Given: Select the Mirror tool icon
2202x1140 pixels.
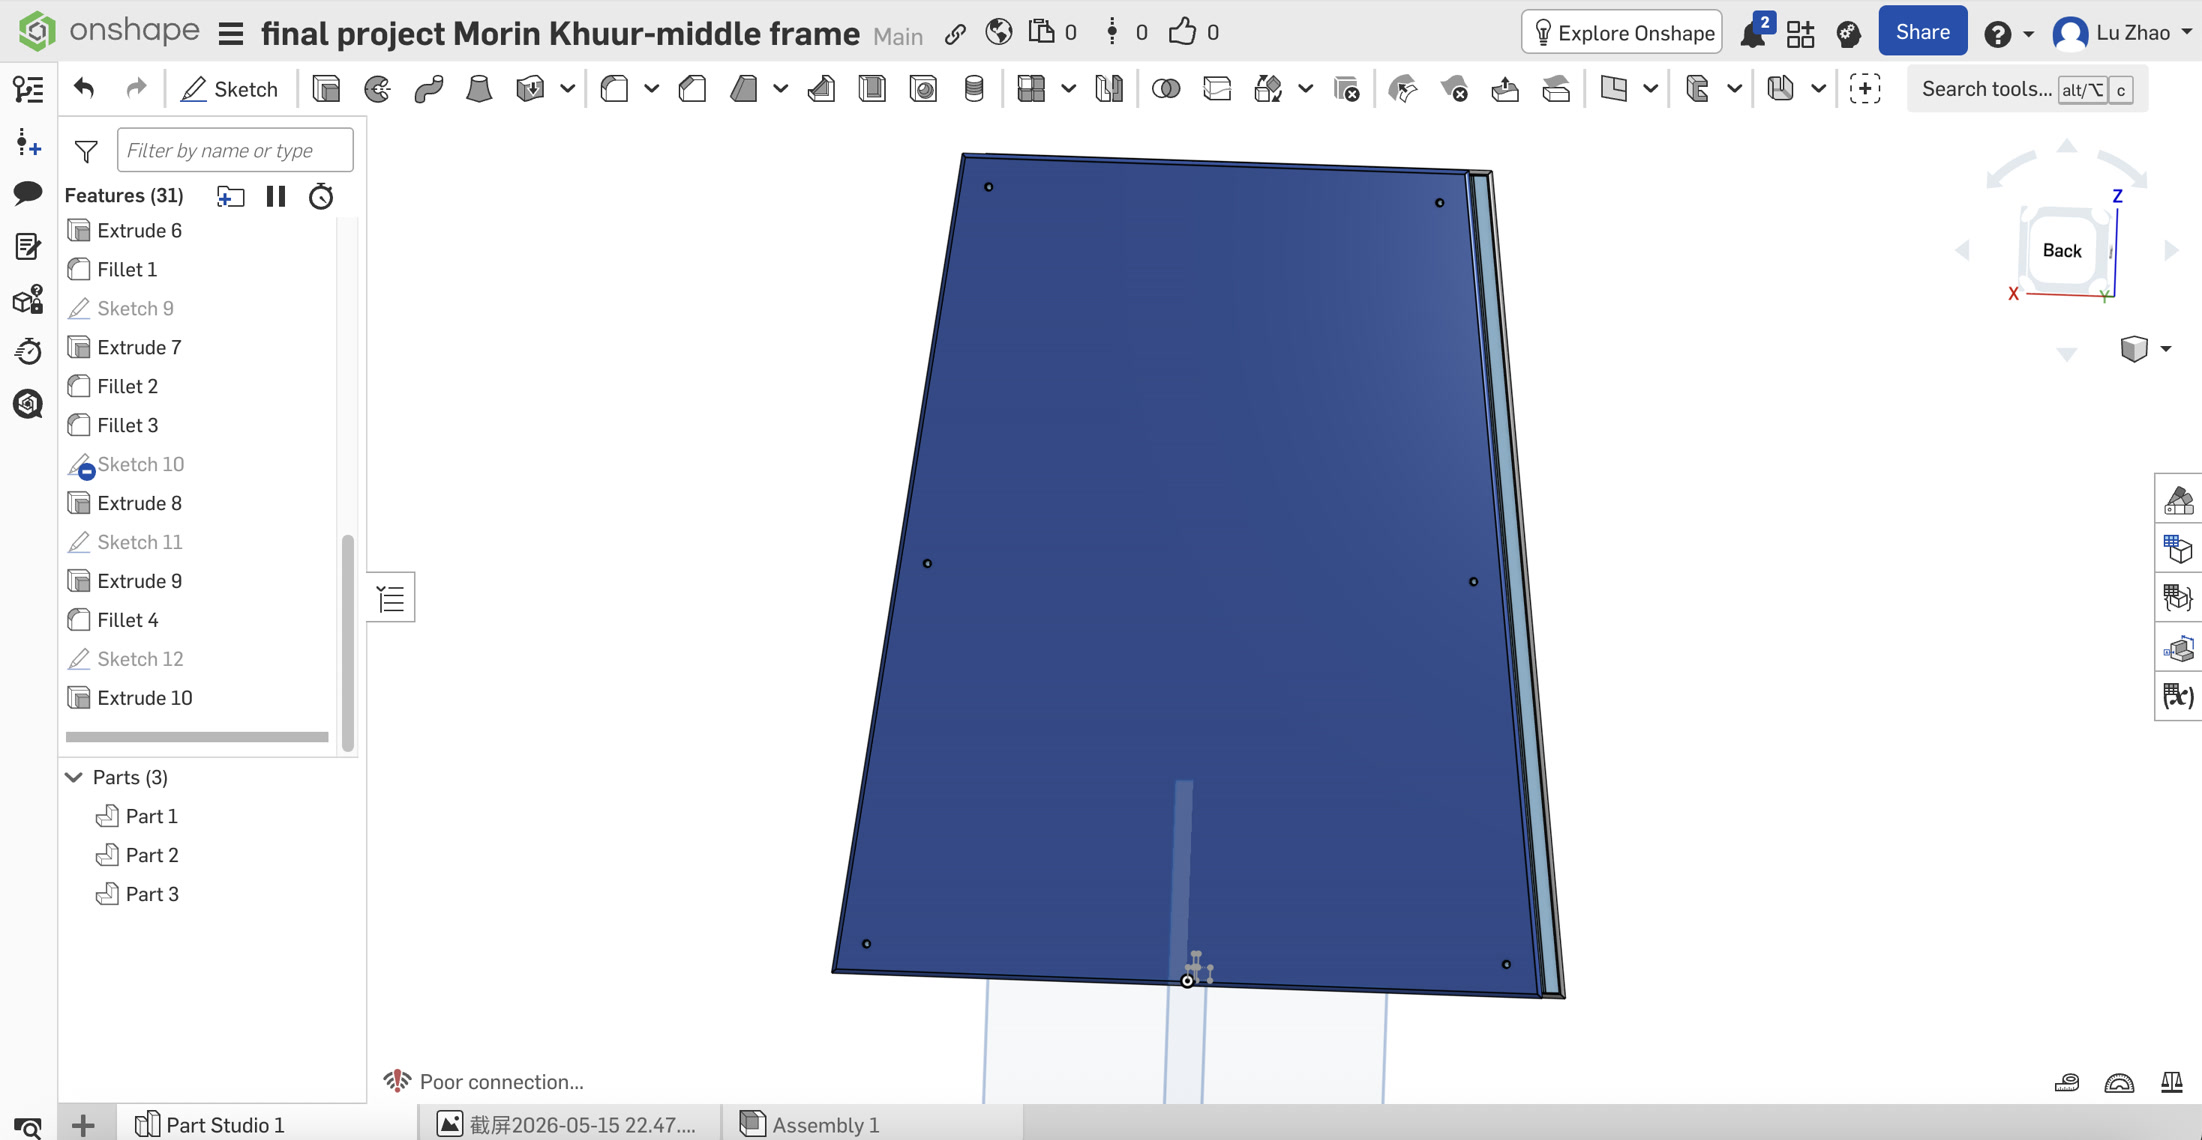Looking at the screenshot, I should tap(1109, 89).
